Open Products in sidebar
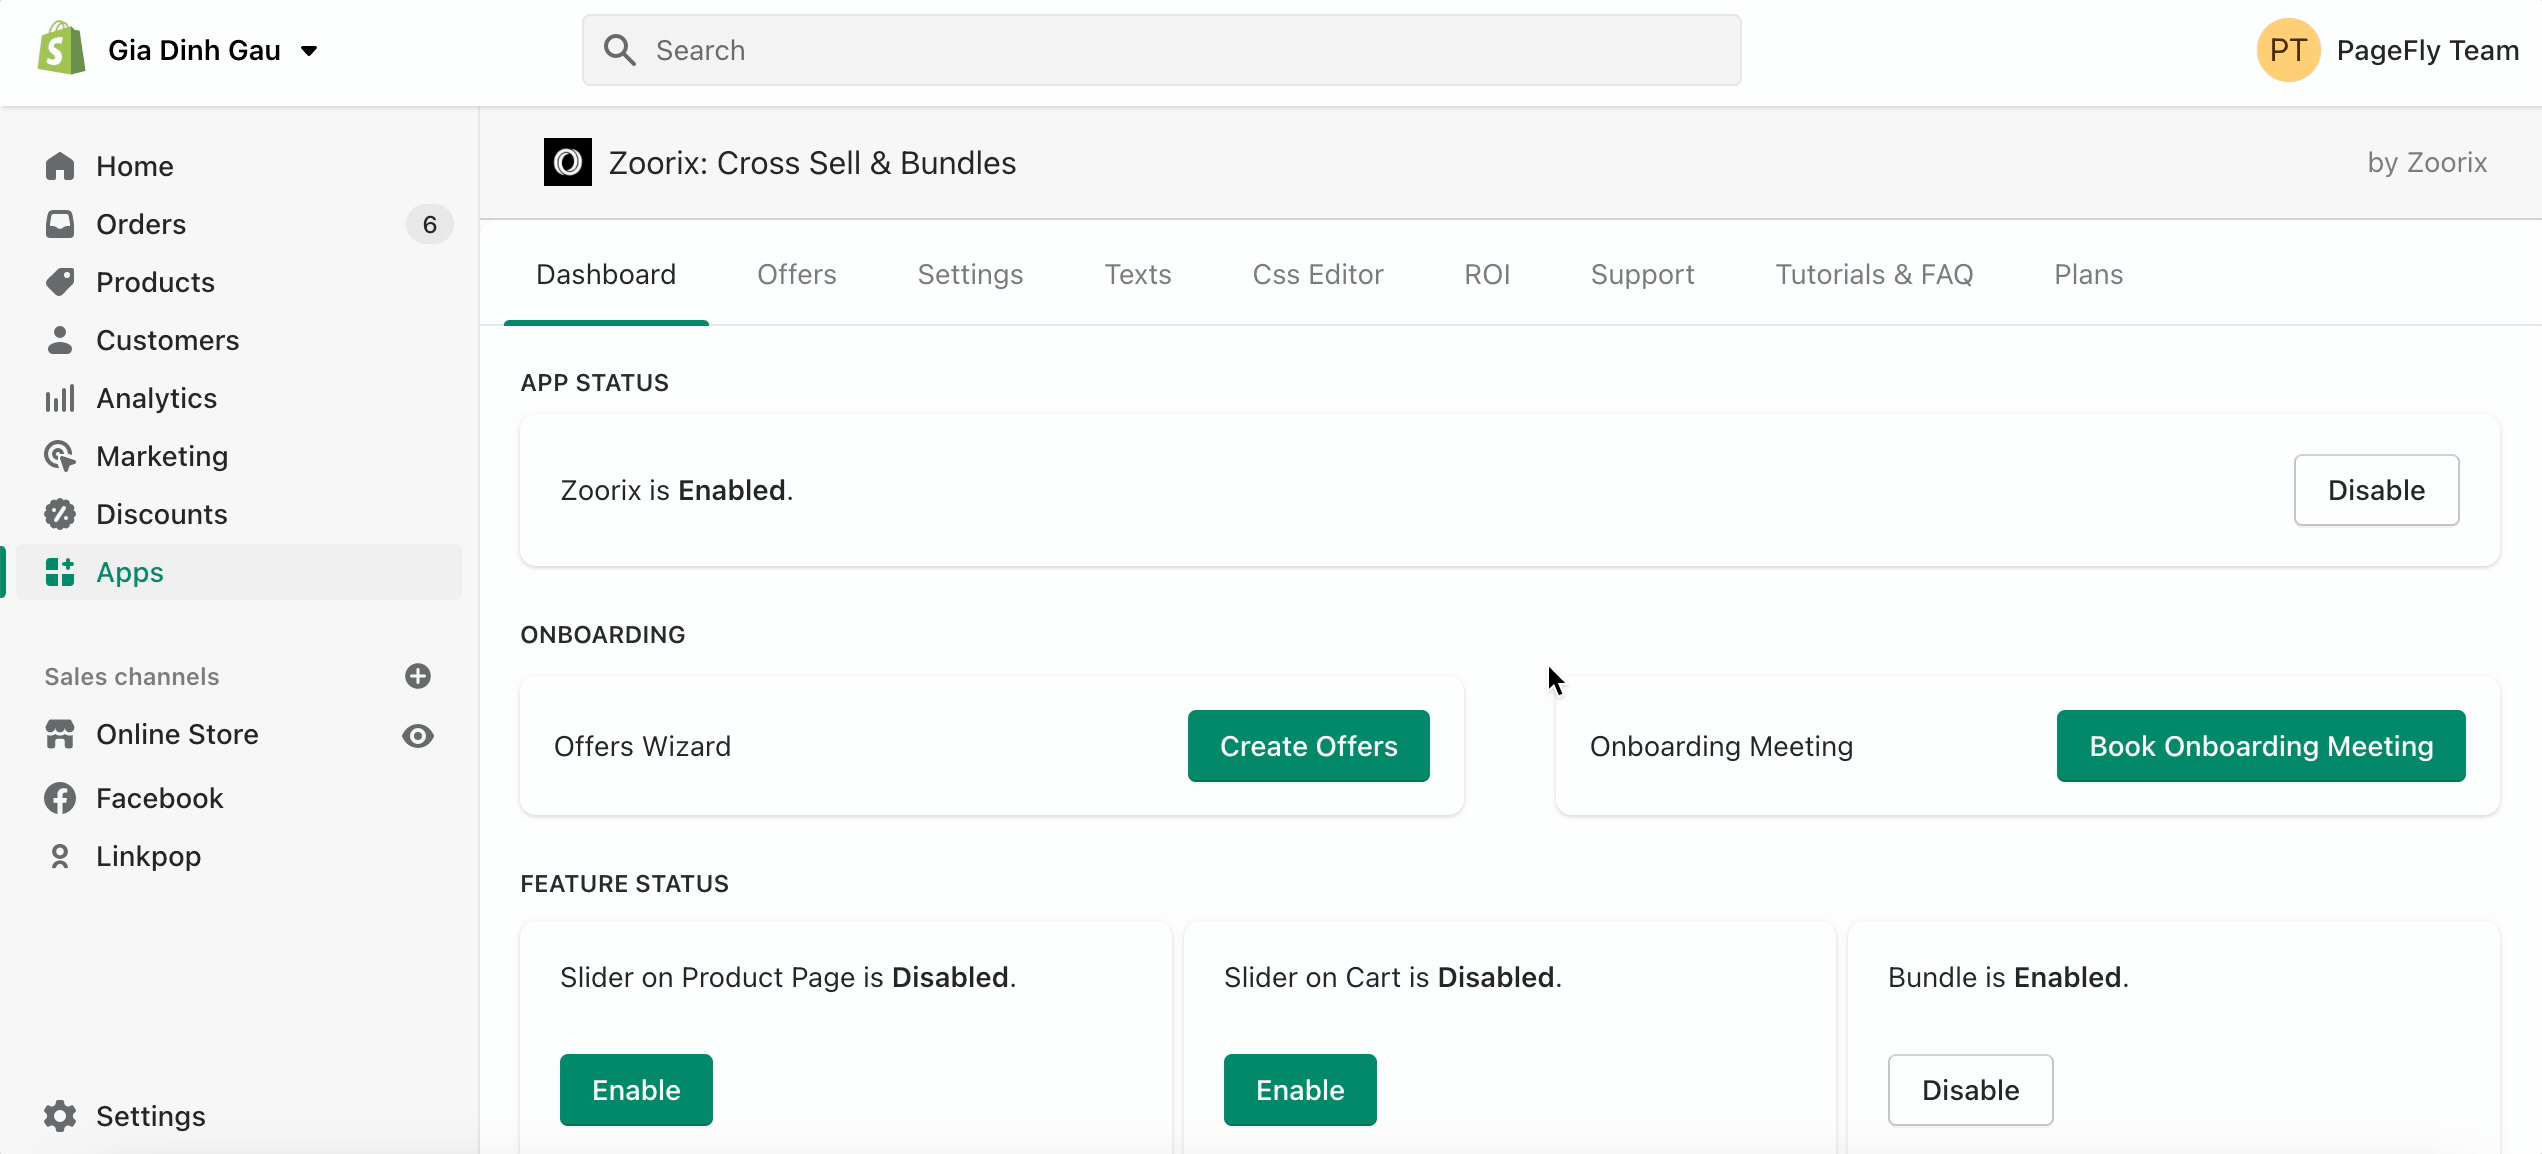 pyautogui.click(x=239, y=282)
